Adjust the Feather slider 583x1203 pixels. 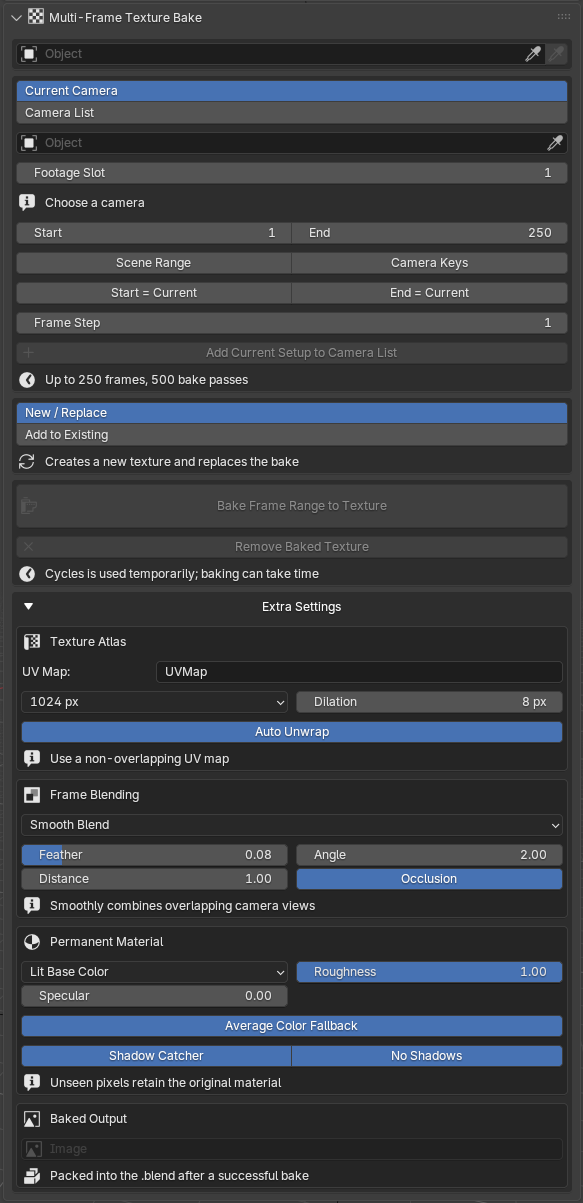[x=154, y=855]
